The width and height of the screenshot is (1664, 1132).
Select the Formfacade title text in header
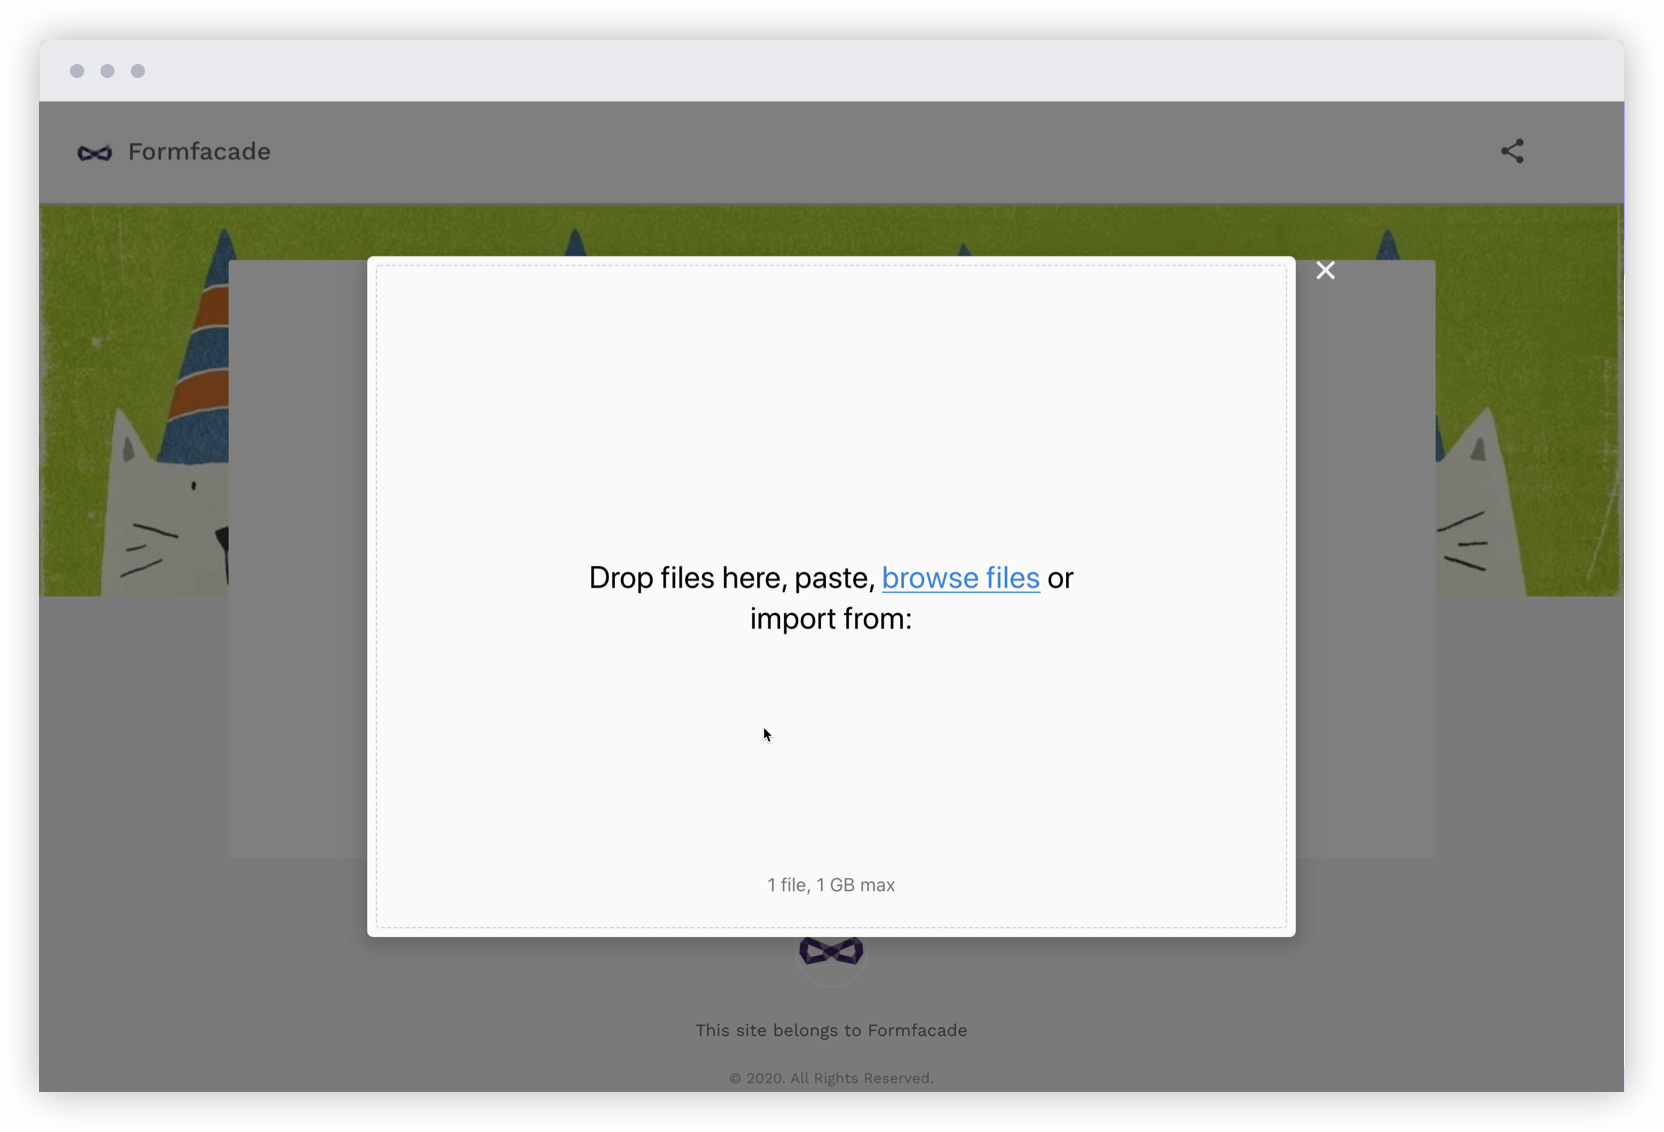click(x=199, y=152)
